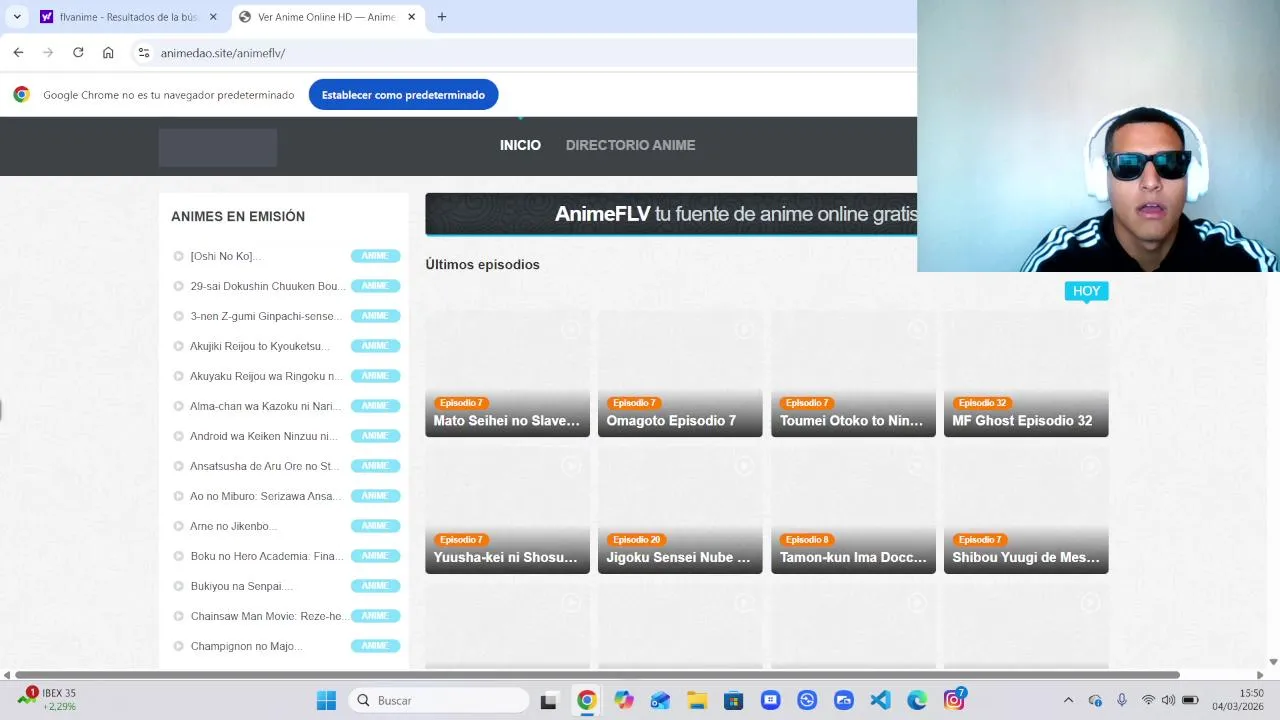Reload the current page
1280x720 pixels.
[78, 53]
